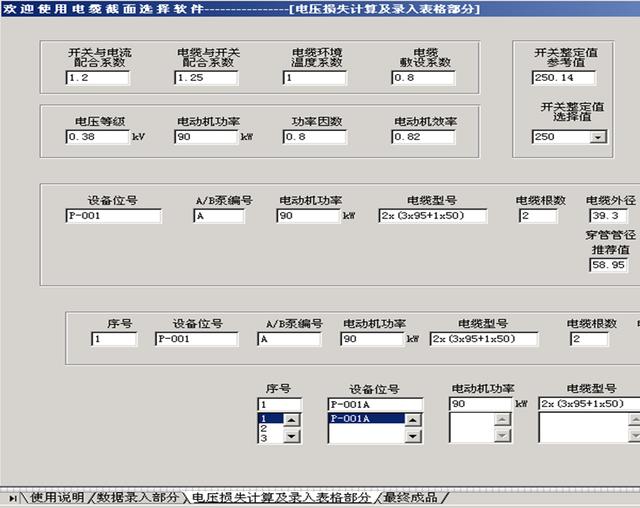Select P-001A in the 设备位号 list
Image resolution: width=640 pixels, height=508 pixels.
click(366, 418)
